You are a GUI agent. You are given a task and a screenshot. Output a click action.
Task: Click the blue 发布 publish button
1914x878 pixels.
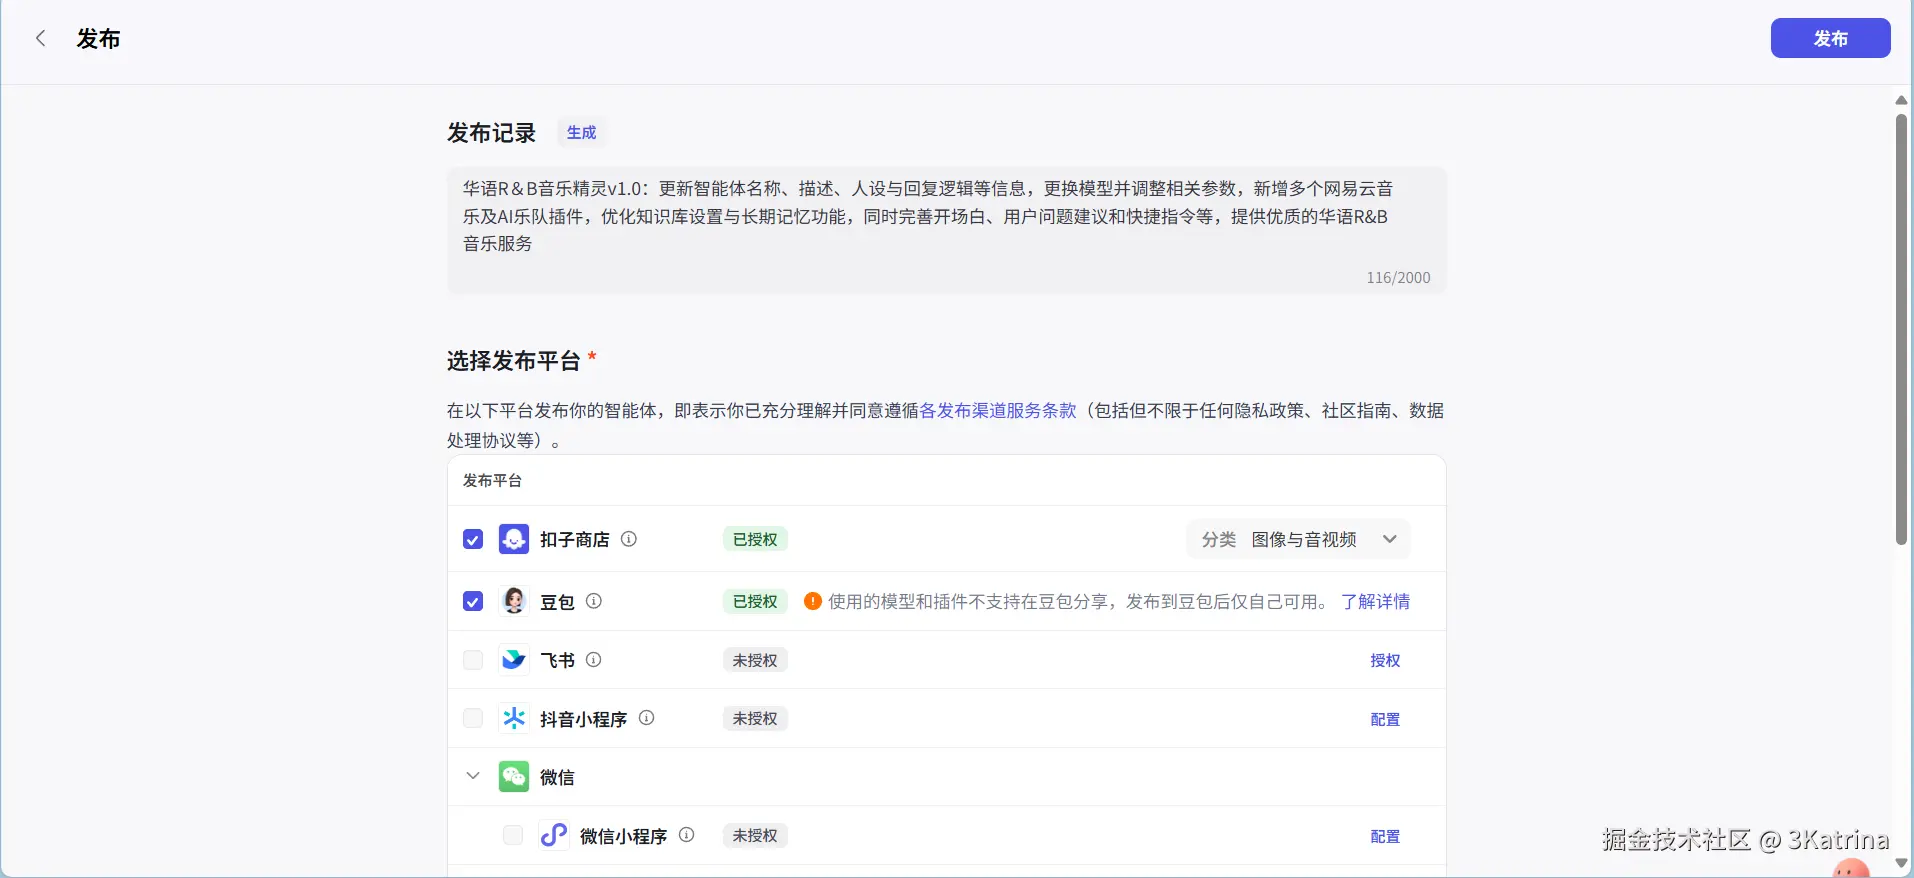pos(1830,38)
